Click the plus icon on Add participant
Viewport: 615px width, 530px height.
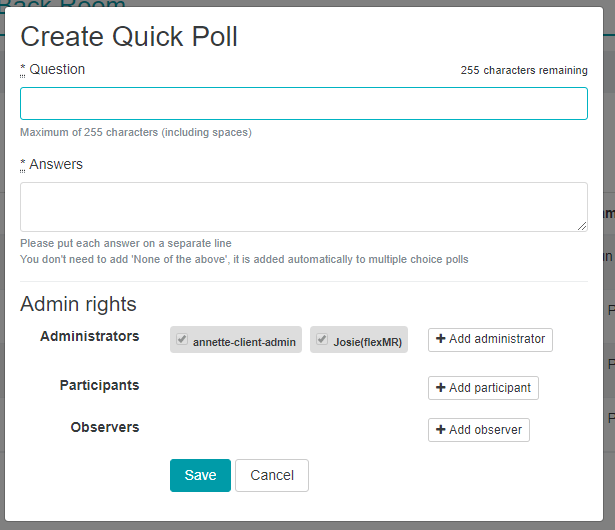(440, 388)
